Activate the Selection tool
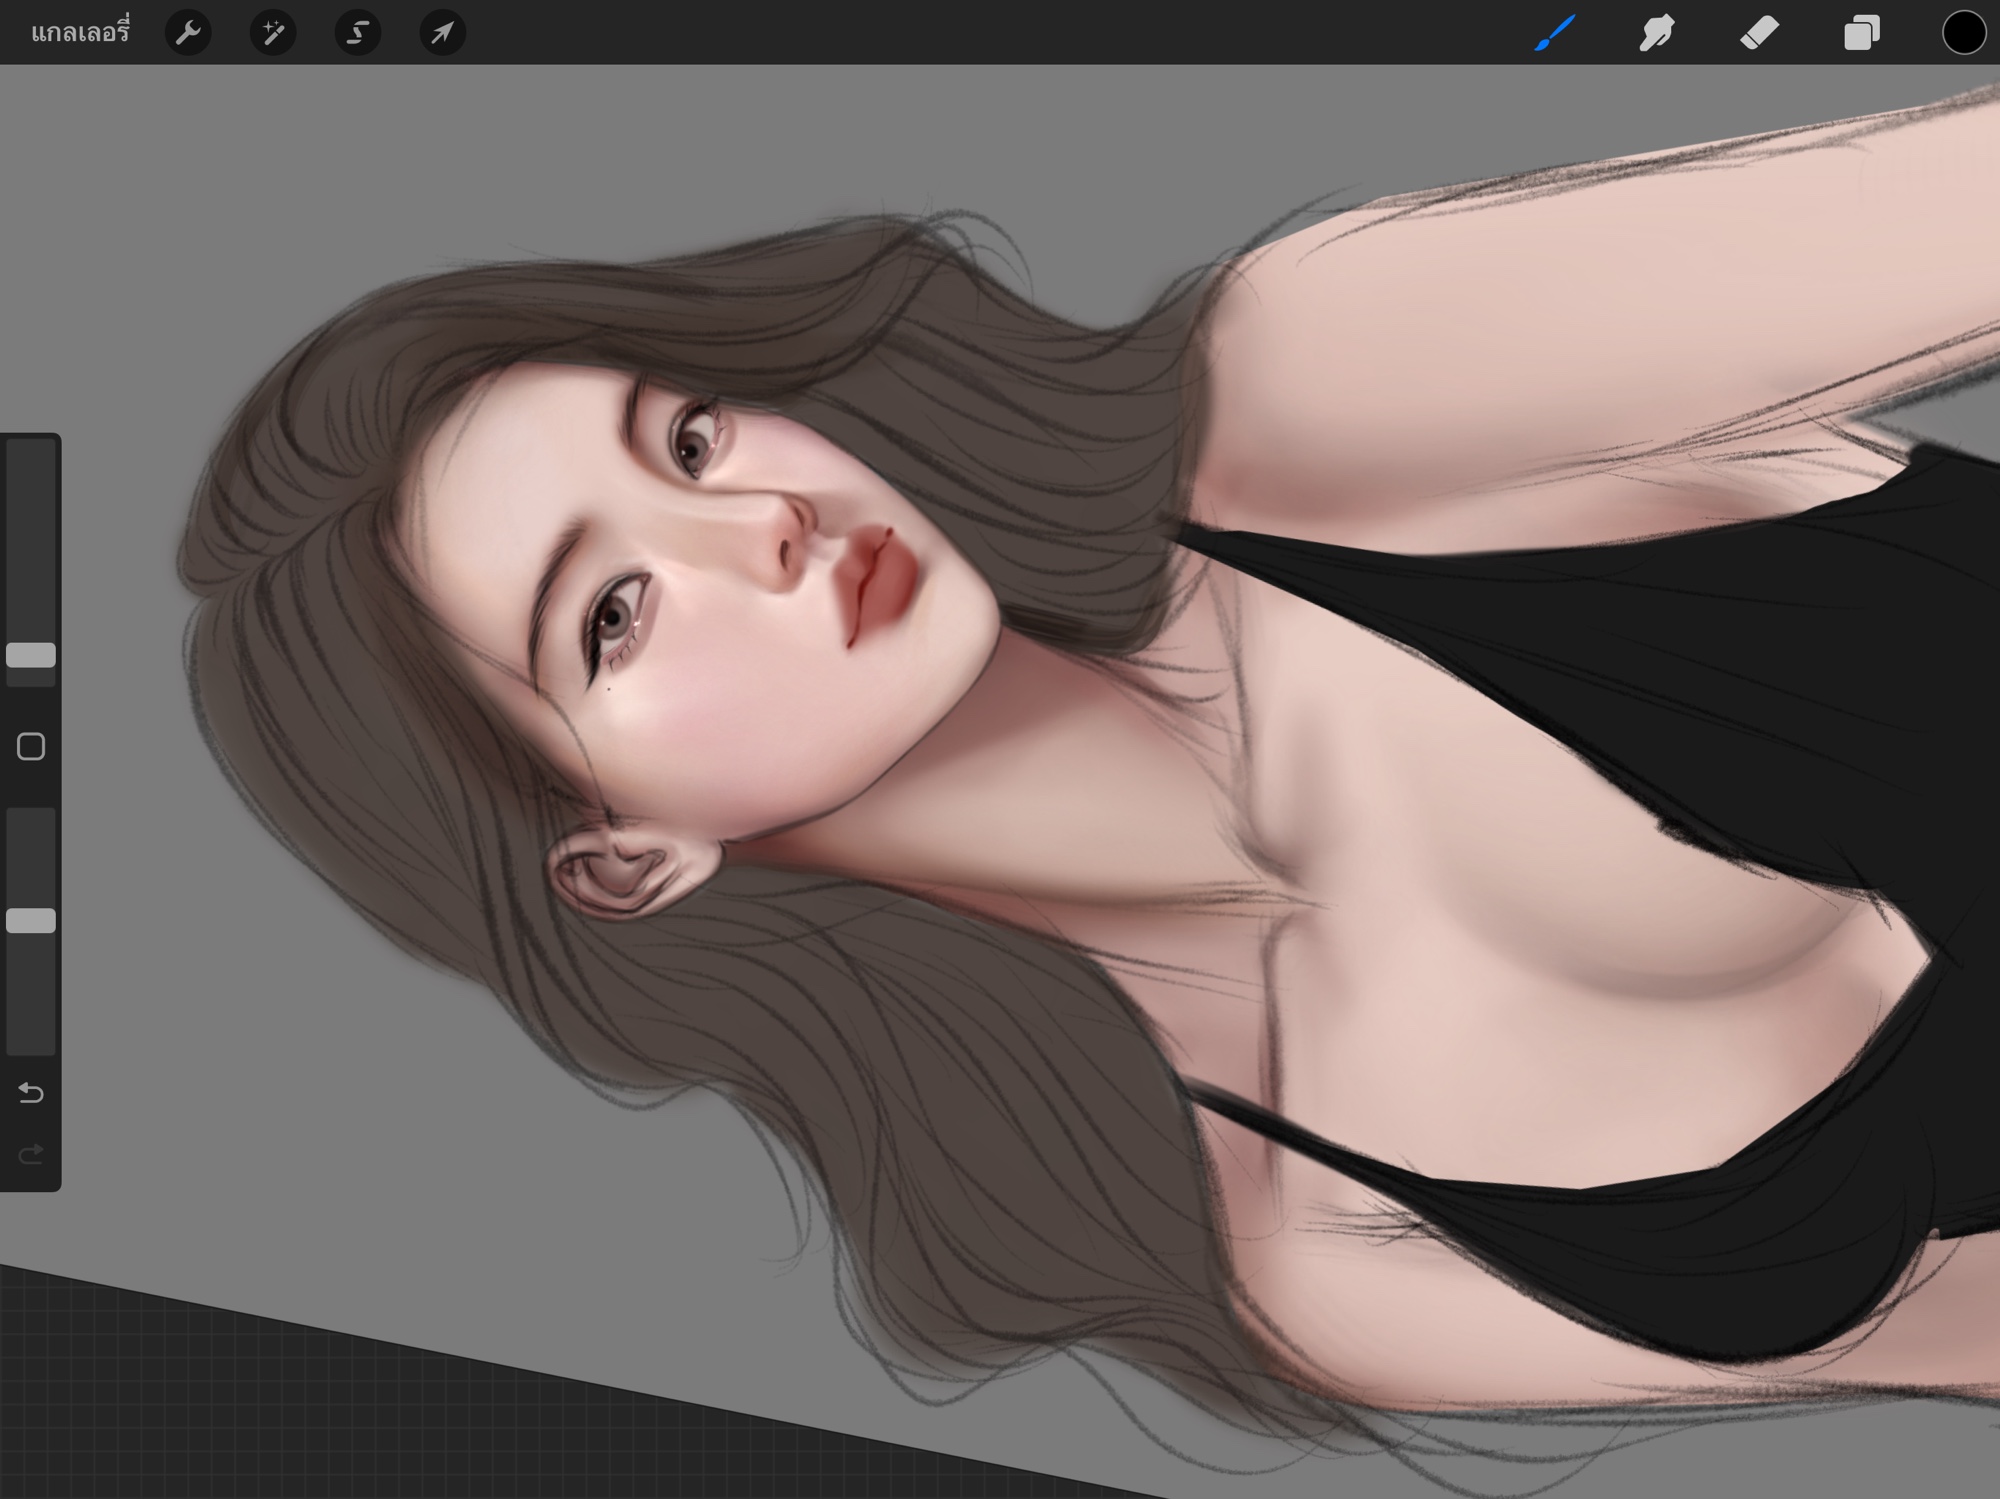This screenshot has width=2000, height=1499. pyautogui.click(x=357, y=33)
